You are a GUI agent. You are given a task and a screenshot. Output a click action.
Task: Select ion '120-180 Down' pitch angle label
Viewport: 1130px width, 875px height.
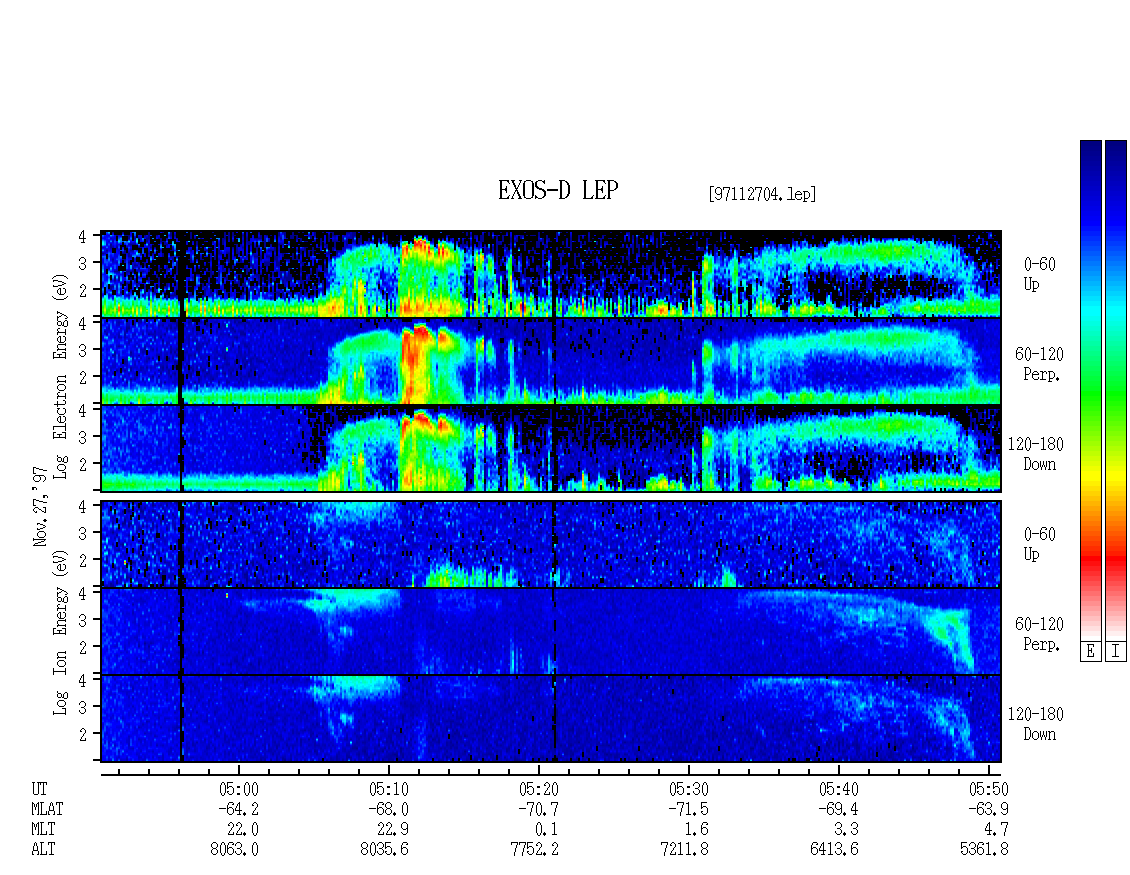pos(1036,724)
